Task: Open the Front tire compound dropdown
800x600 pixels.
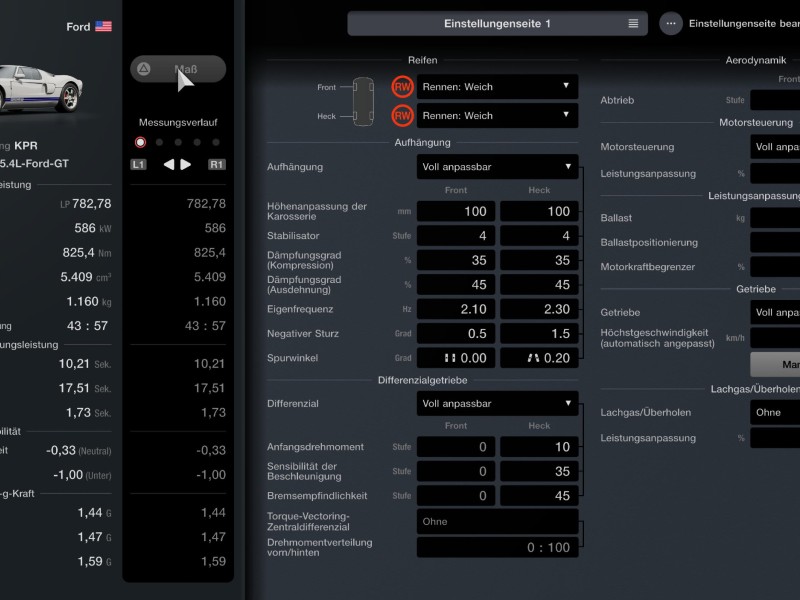Action: point(497,87)
